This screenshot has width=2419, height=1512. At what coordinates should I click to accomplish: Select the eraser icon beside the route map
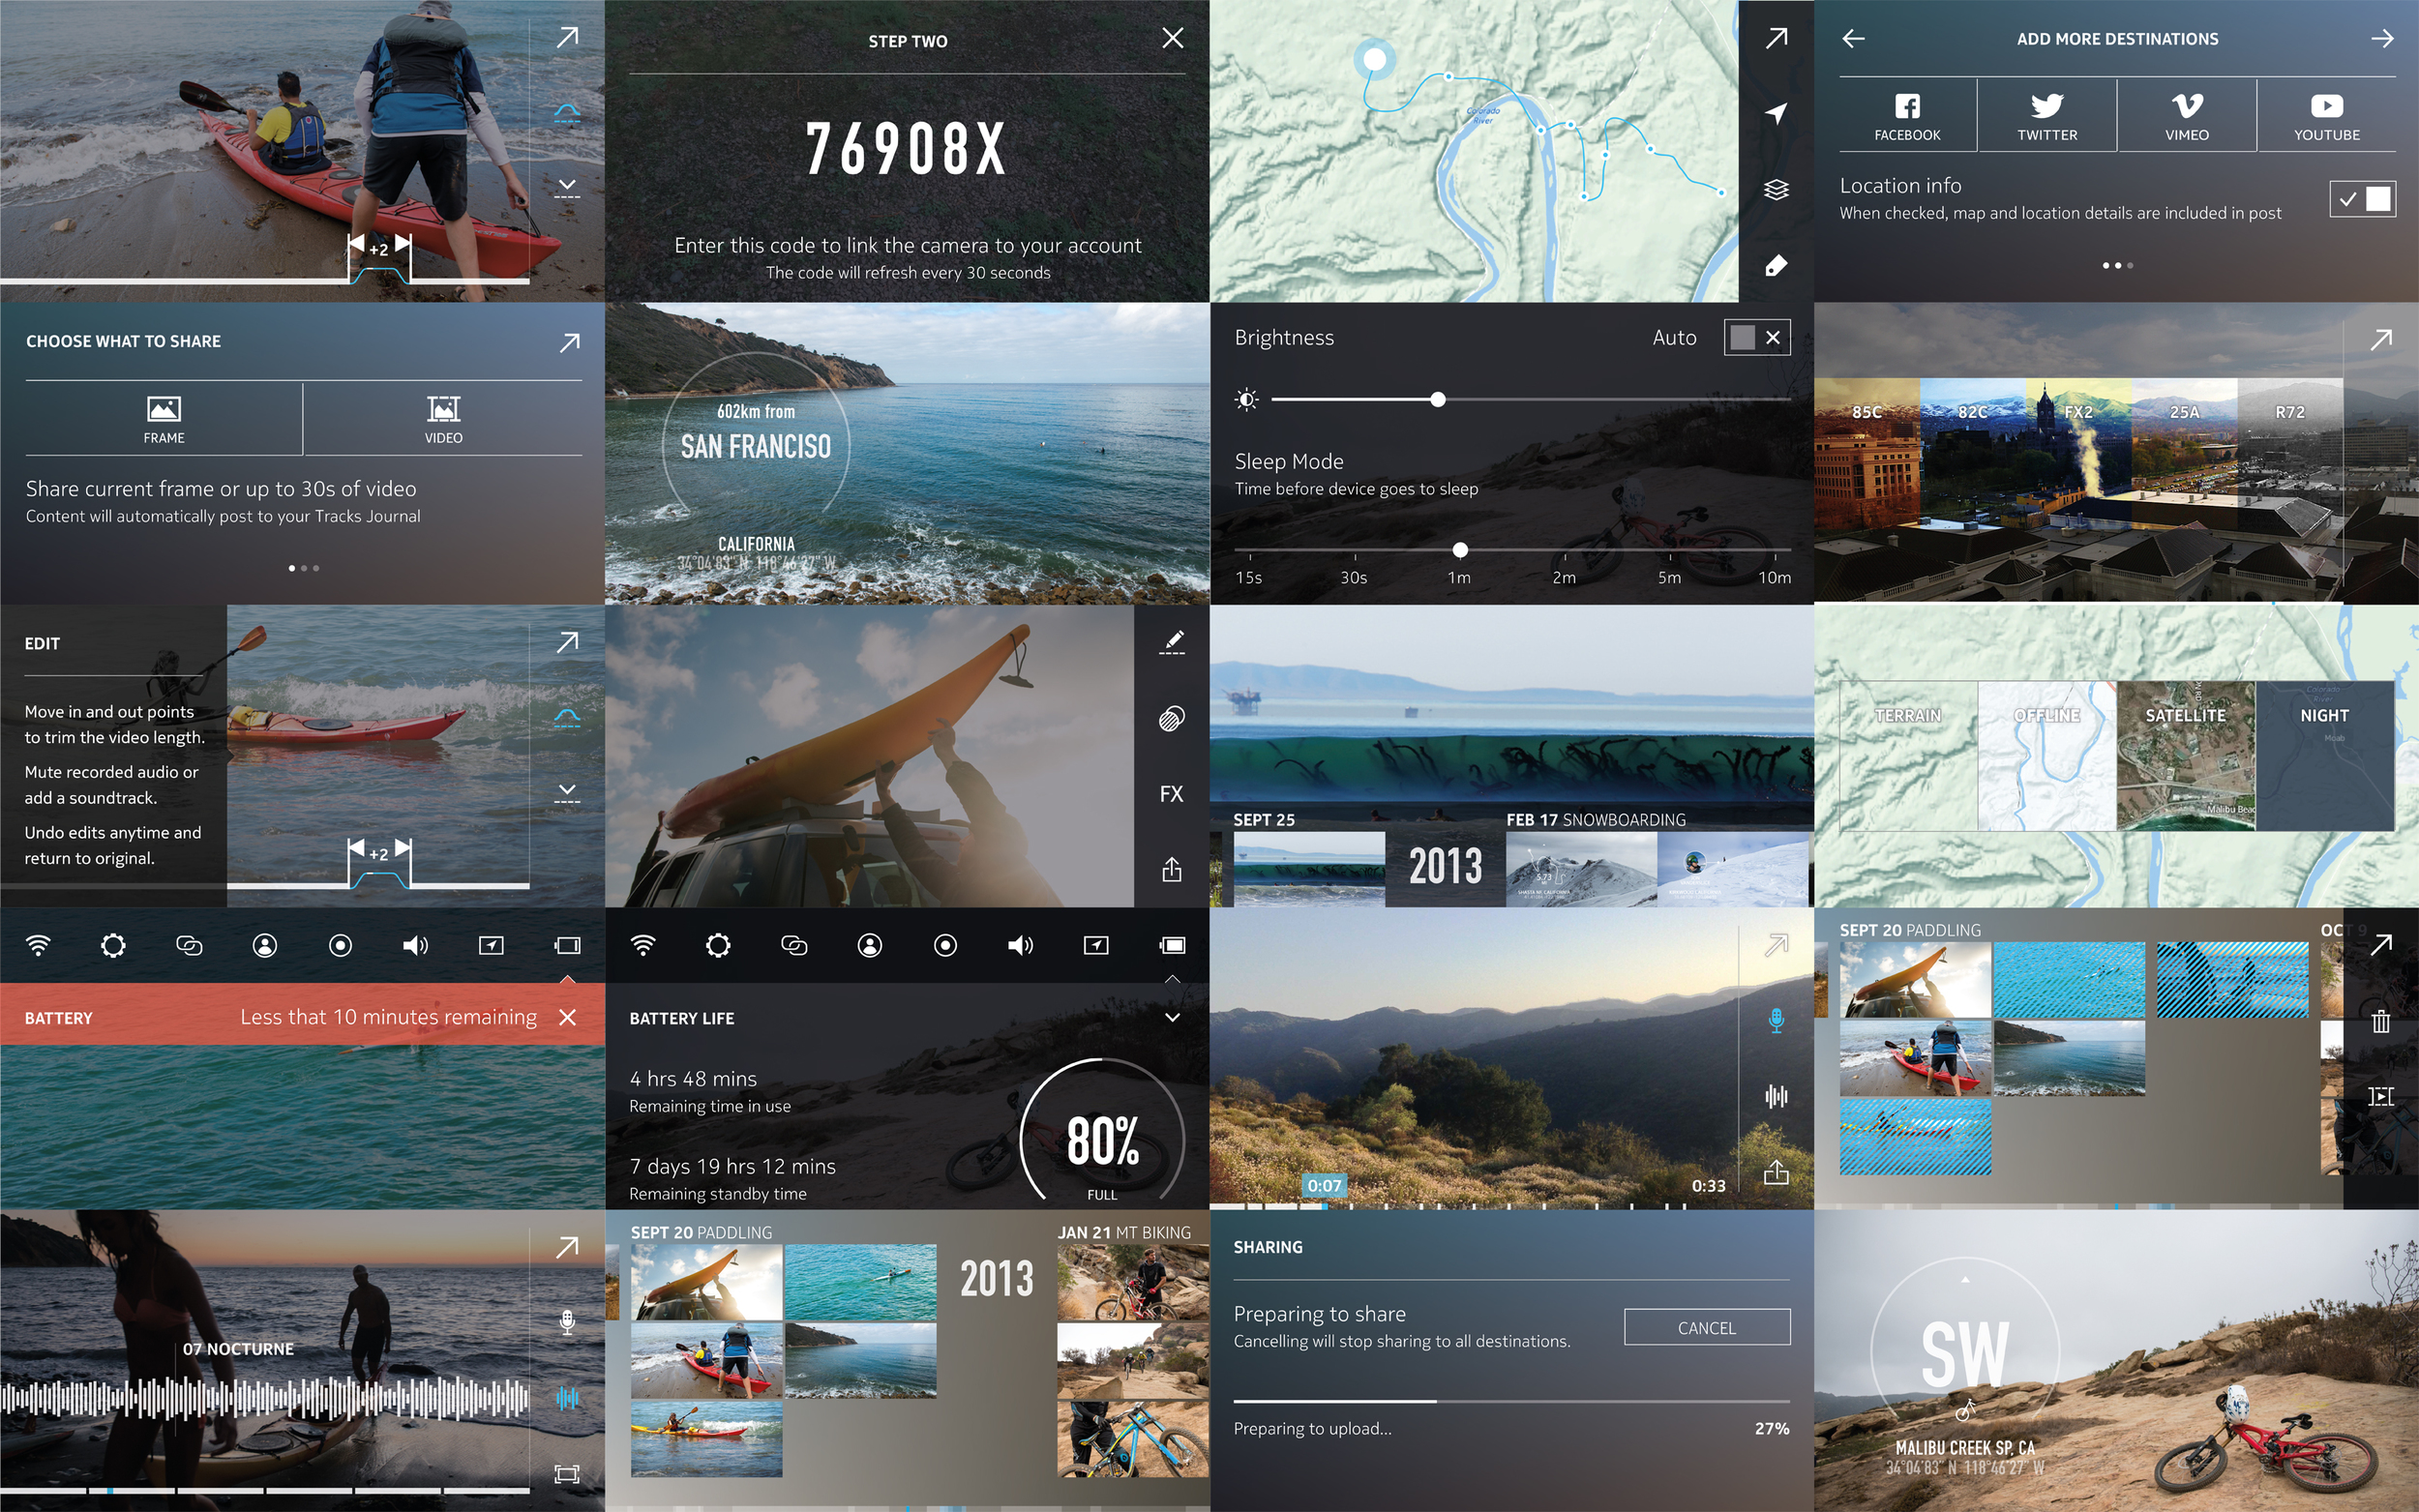1776,265
